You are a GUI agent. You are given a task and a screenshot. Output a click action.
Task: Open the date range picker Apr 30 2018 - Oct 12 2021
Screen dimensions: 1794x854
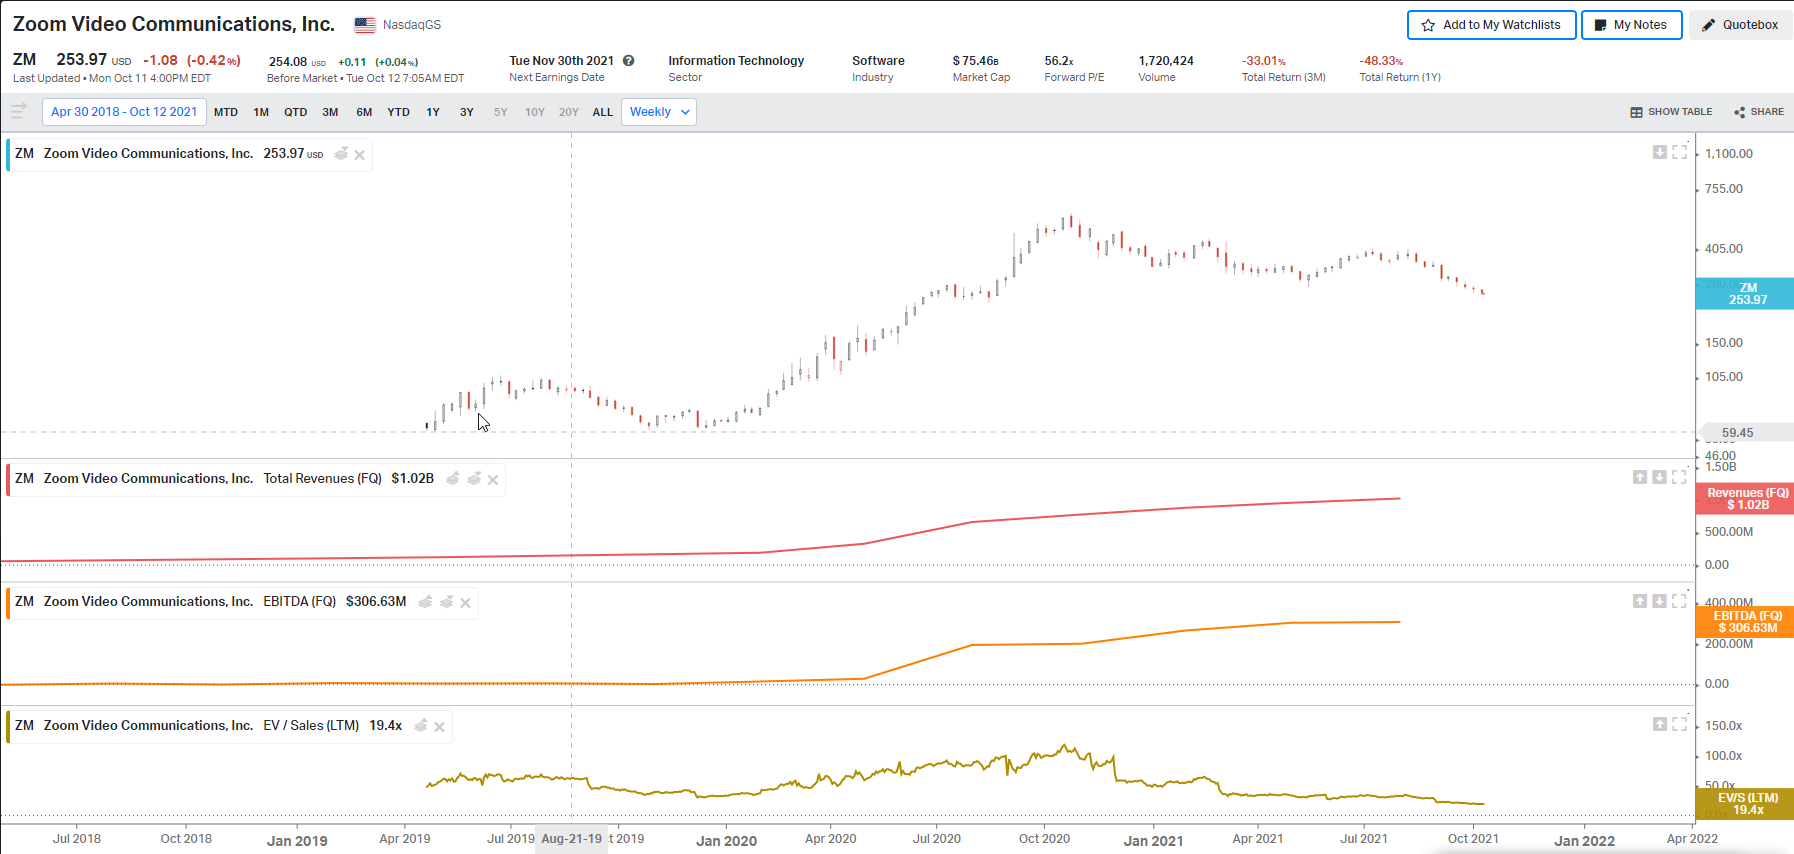click(124, 112)
